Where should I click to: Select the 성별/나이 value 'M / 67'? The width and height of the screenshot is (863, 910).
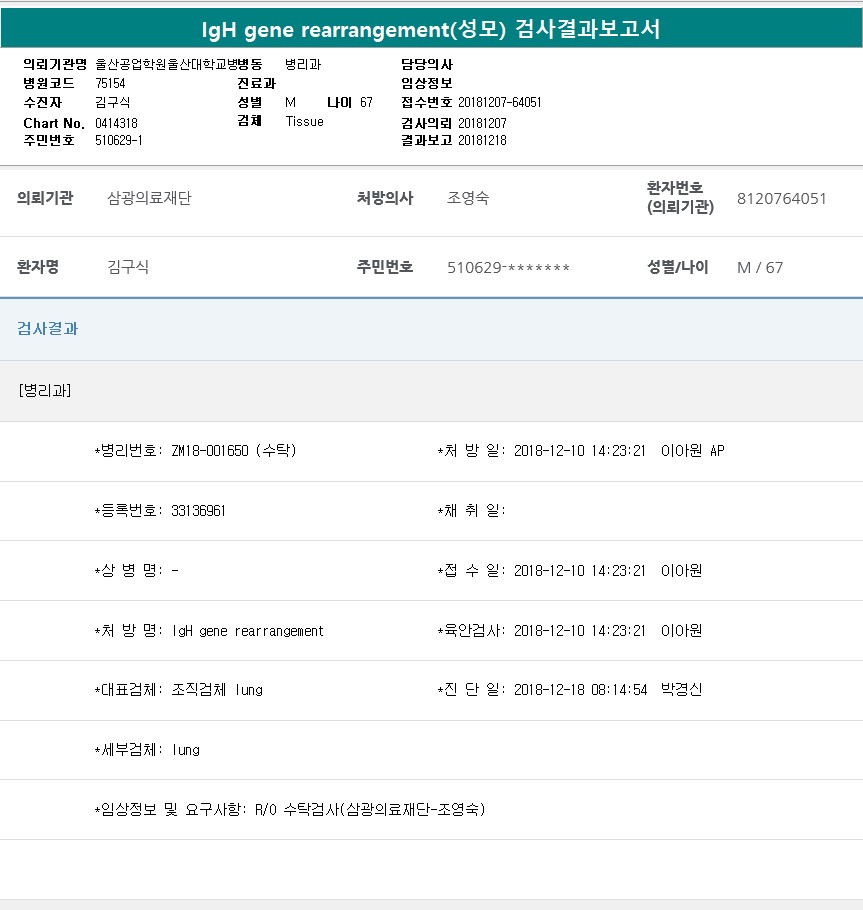(760, 267)
